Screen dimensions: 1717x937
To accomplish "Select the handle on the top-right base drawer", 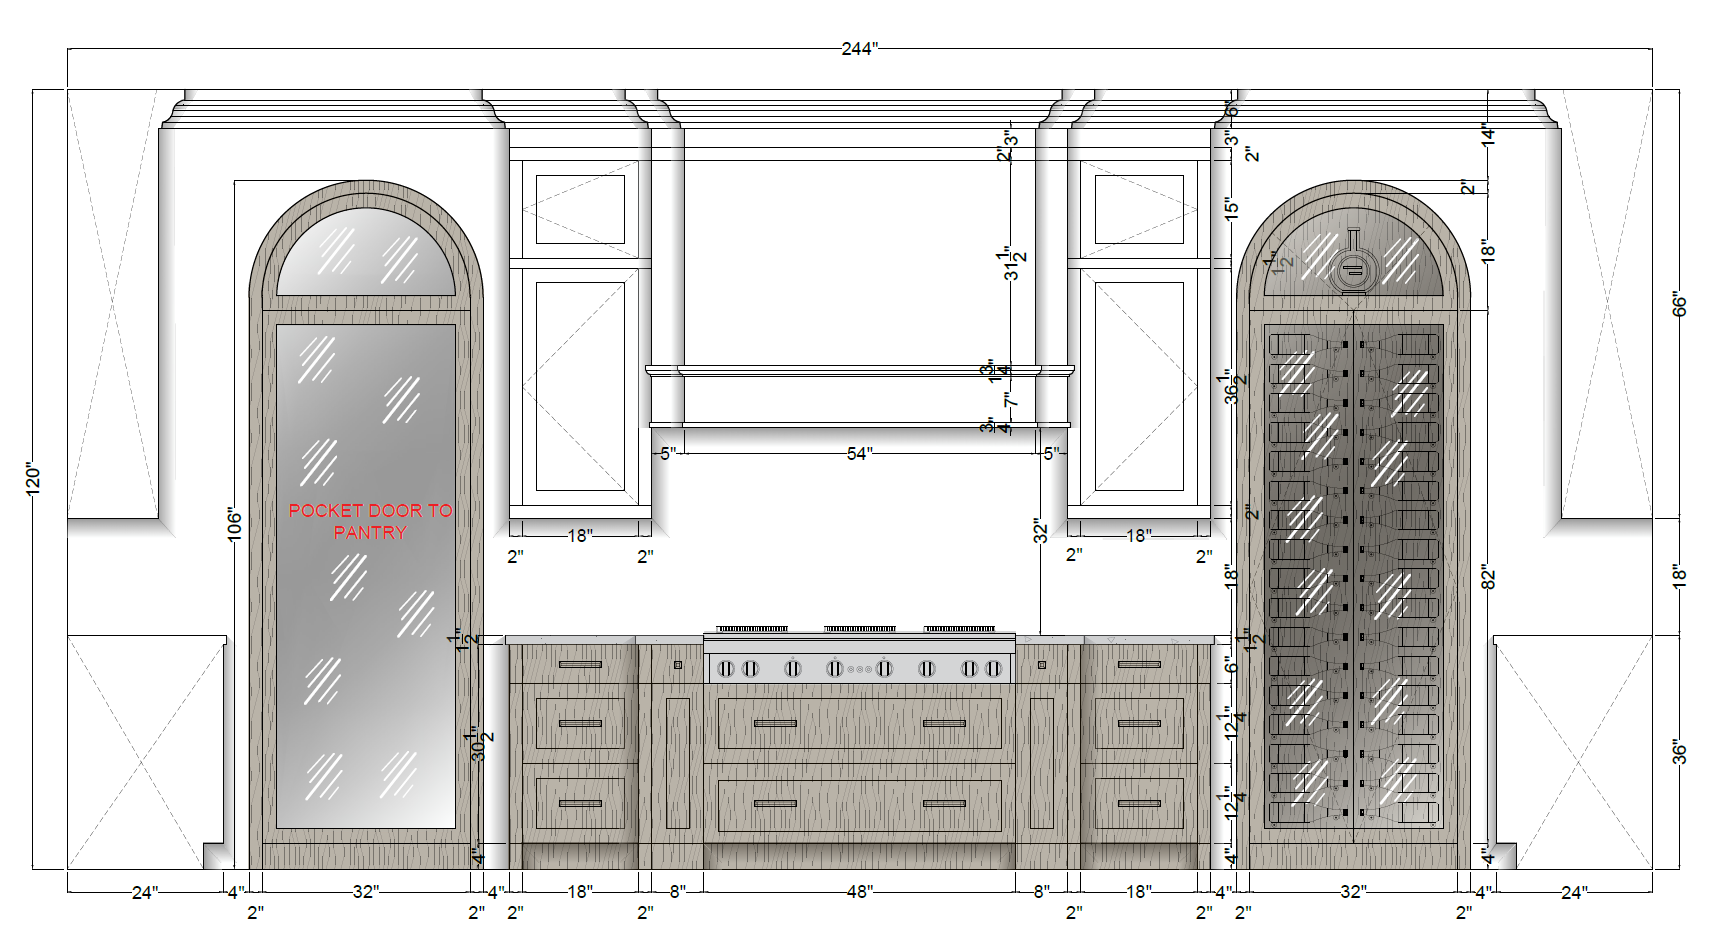I will tap(1139, 665).
